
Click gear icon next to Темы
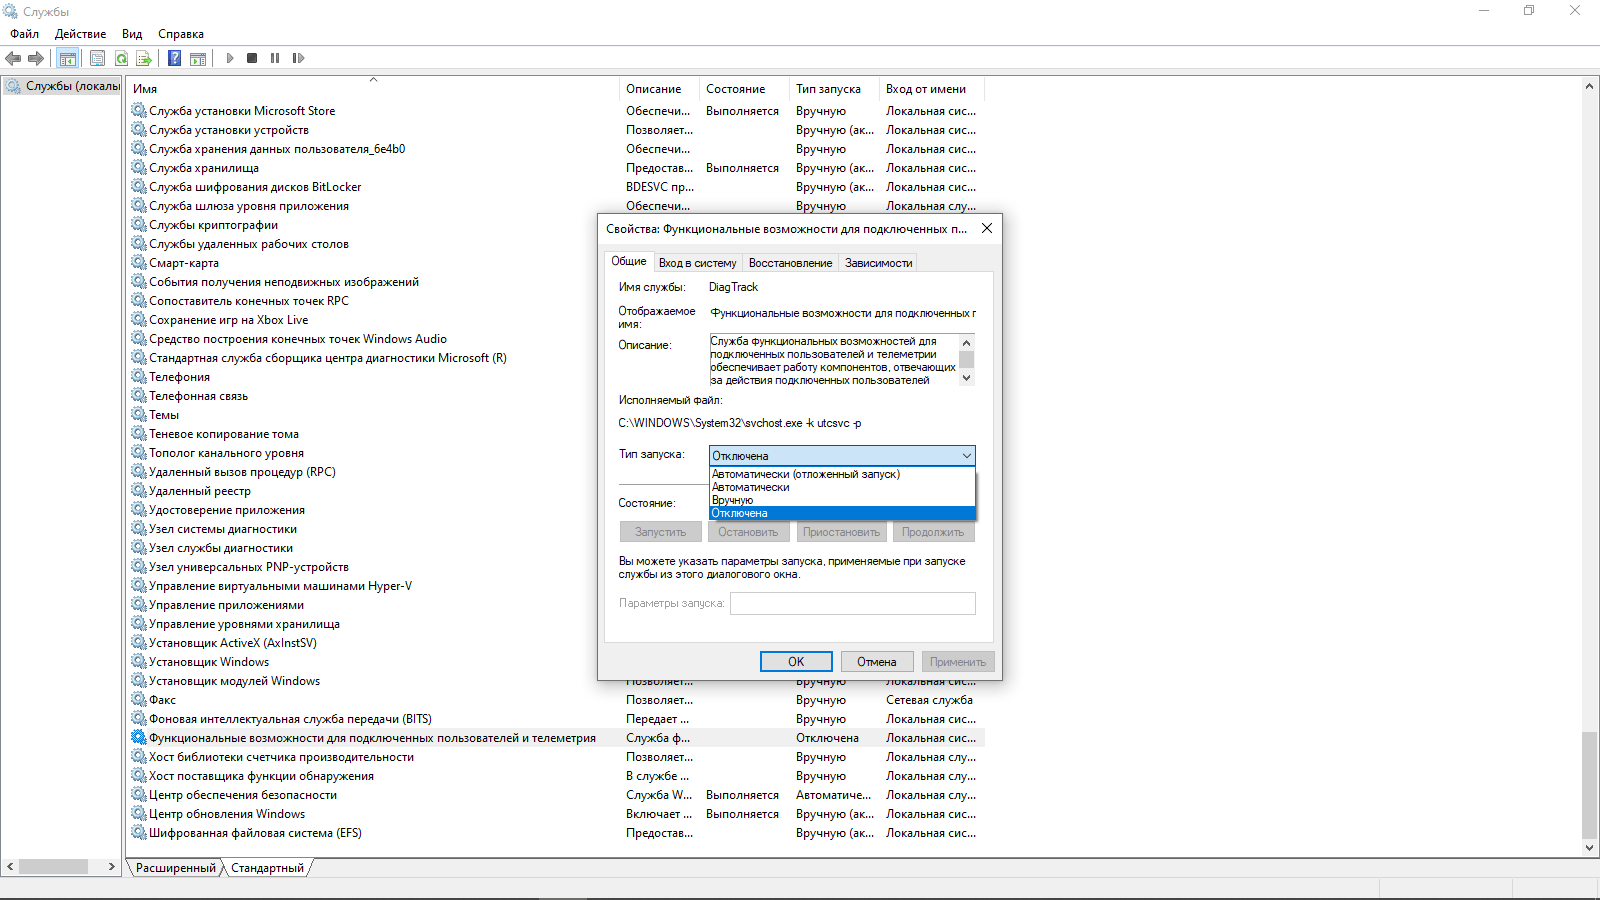click(x=139, y=415)
